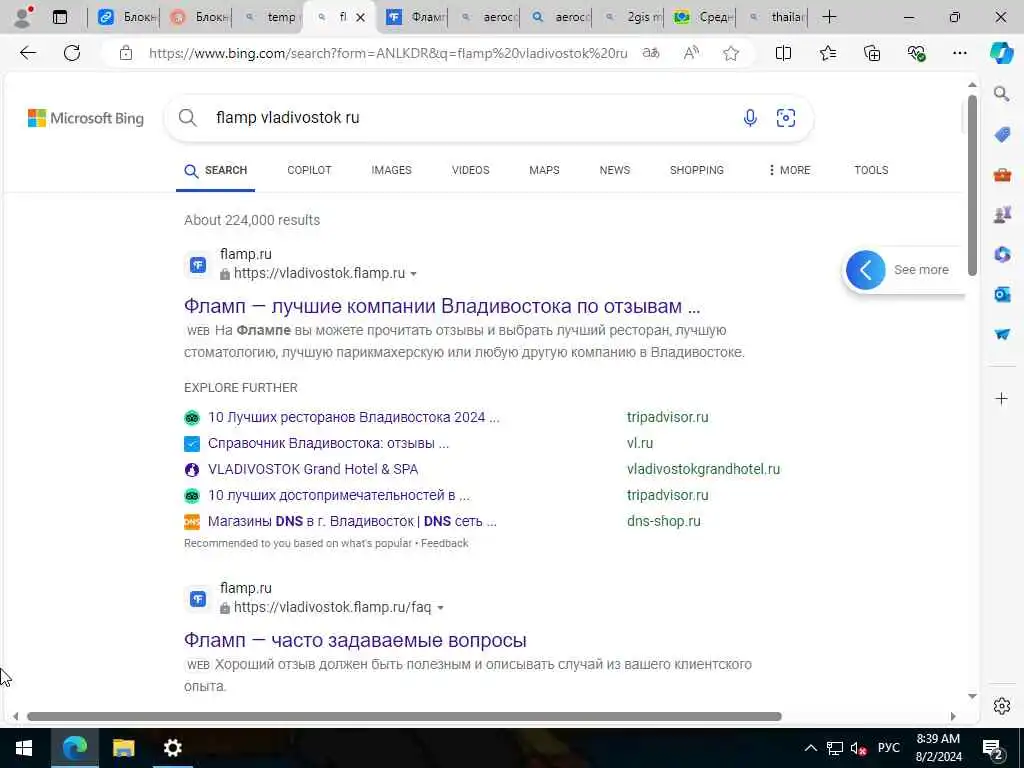
Task: Open VLADIVOSTOK Grand Hotel & SPA link
Action: [x=313, y=470]
